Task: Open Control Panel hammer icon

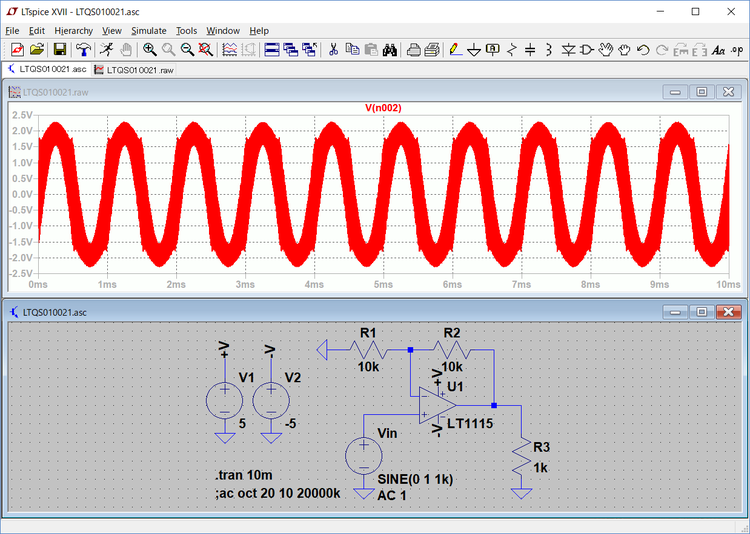Action: point(83,49)
